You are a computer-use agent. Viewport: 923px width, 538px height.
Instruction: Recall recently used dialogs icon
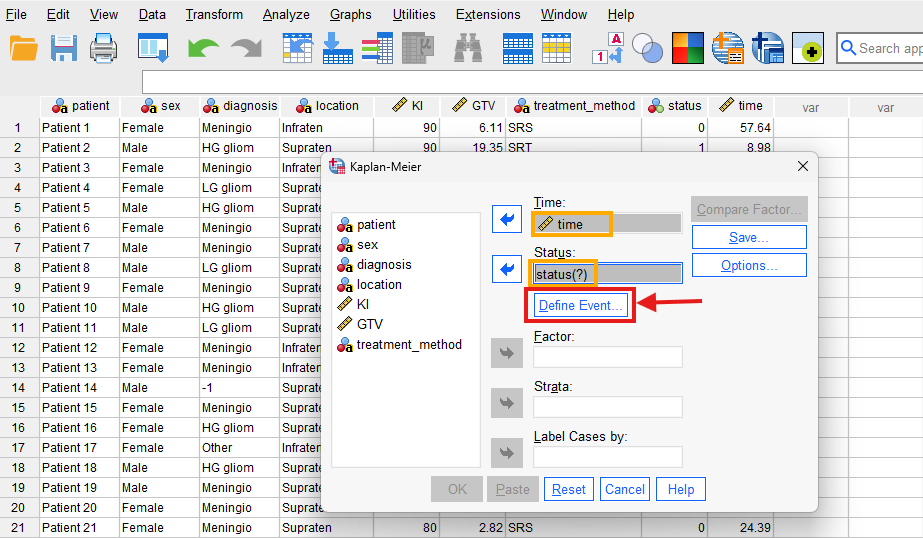[153, 48]
